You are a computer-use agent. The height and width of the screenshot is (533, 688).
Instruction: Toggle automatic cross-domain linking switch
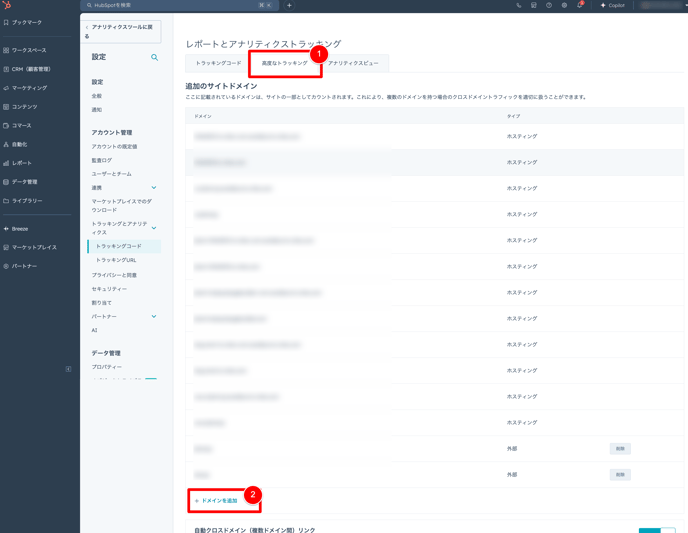point(655,530)
